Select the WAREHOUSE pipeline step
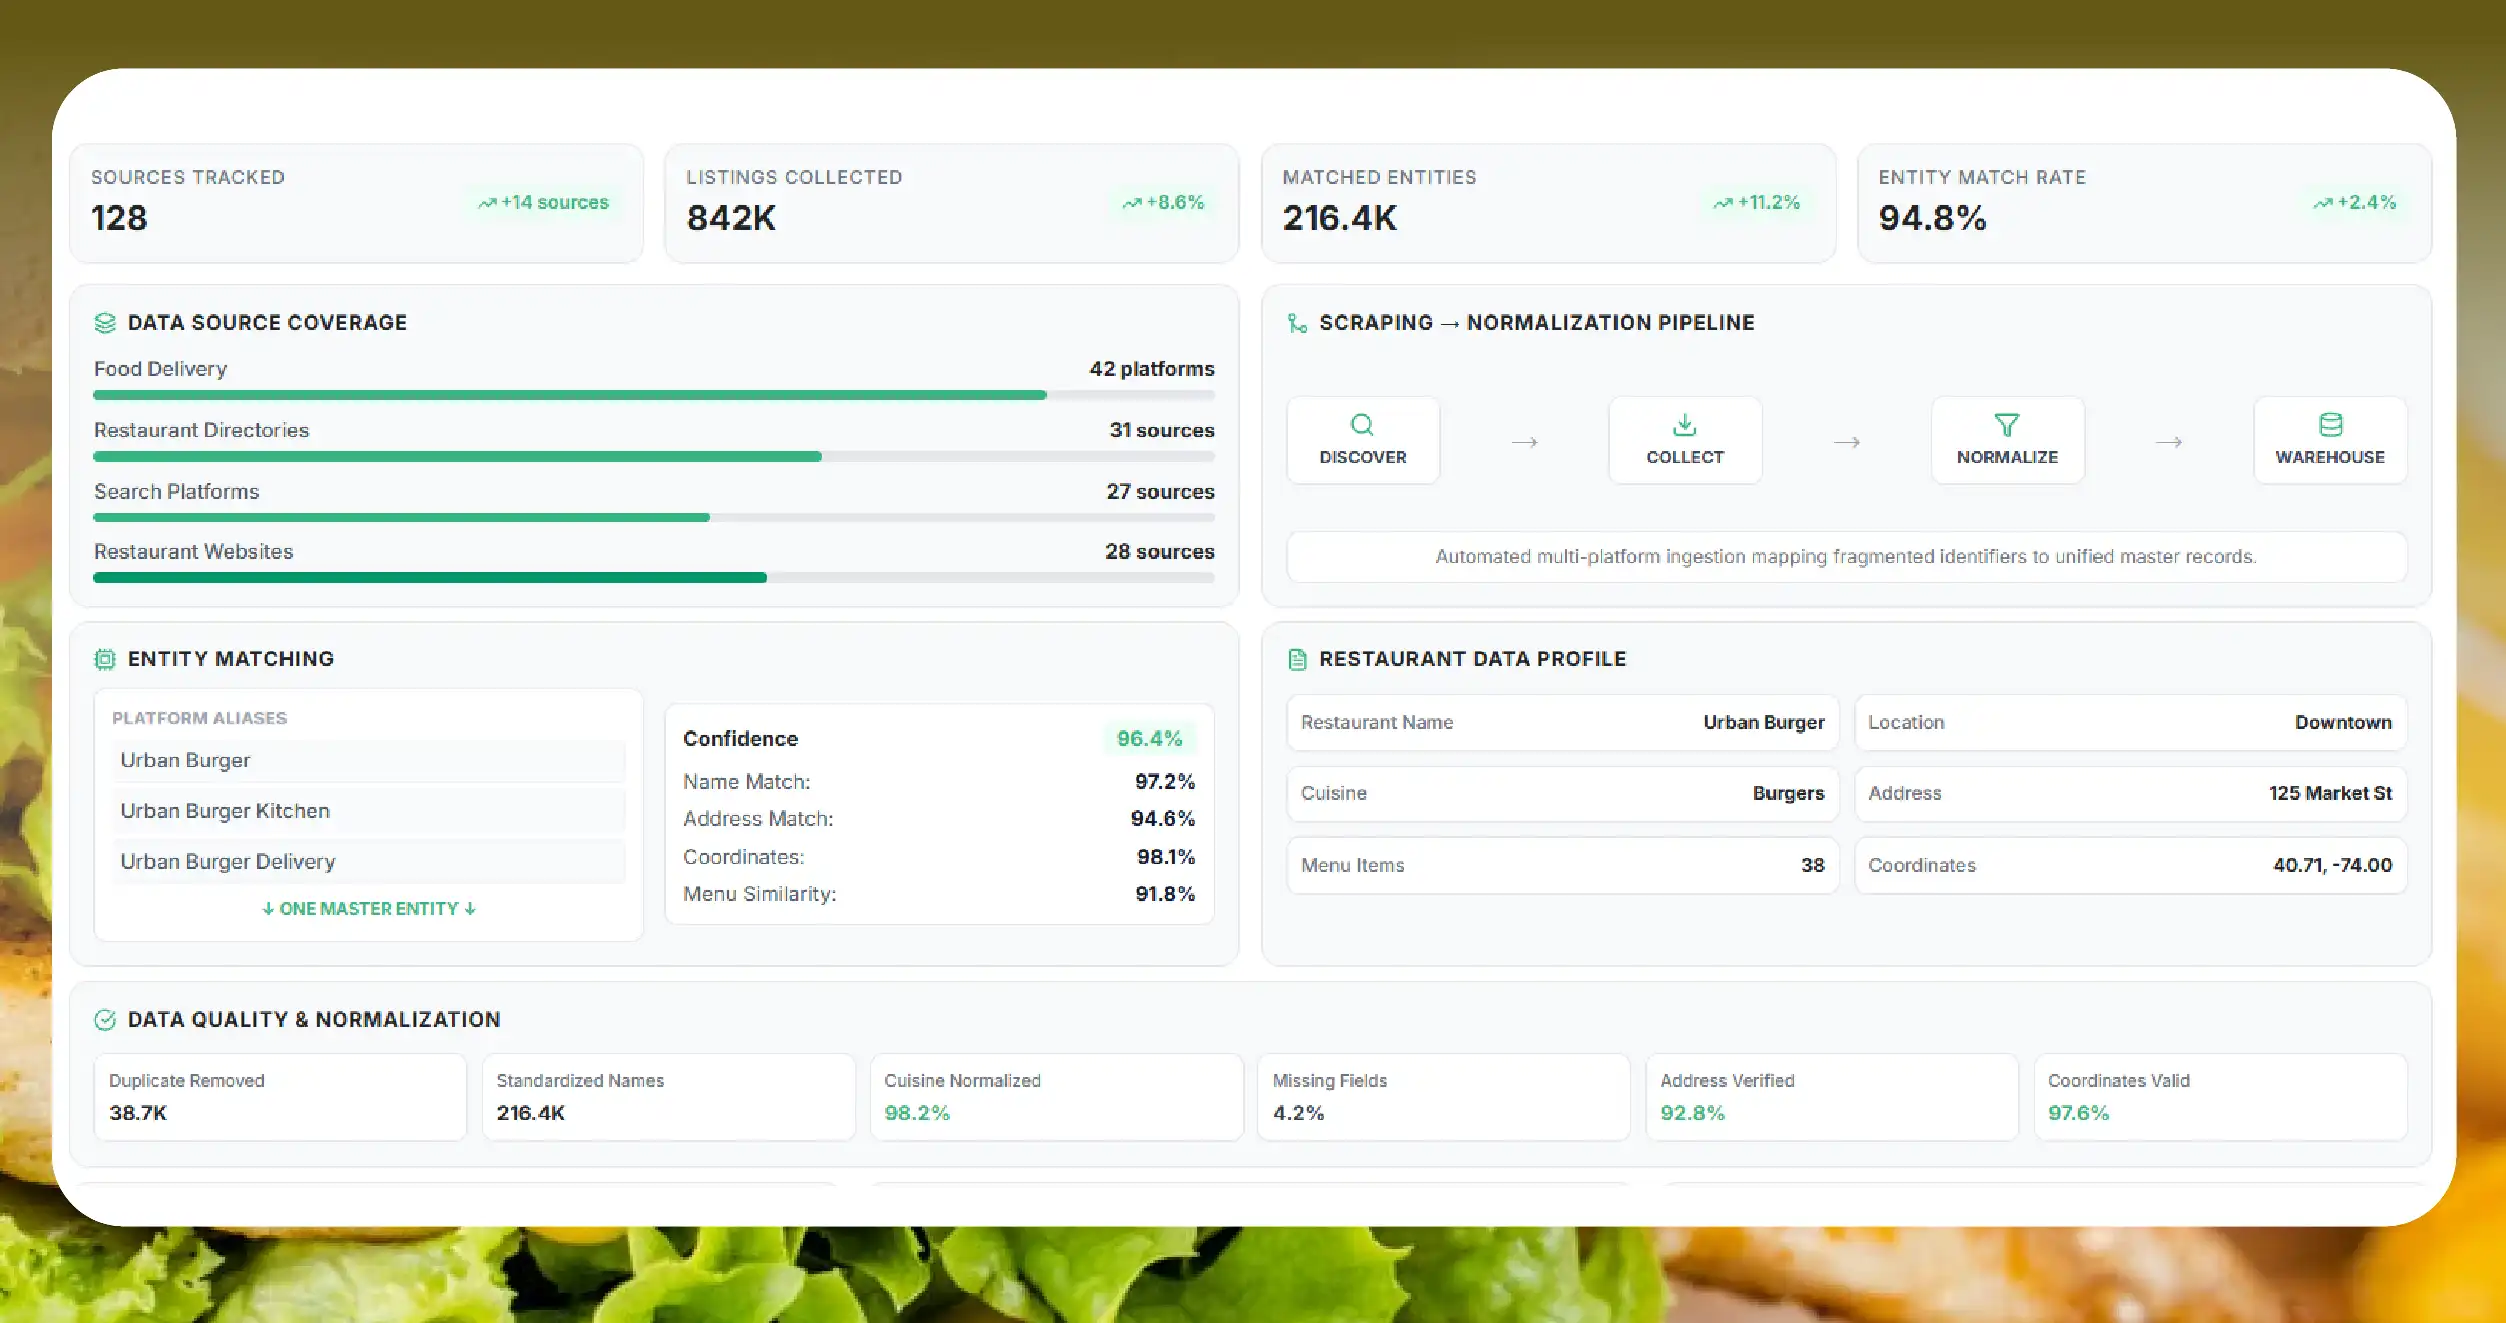This screenshot has height=1323, width=2506. 2330,440
